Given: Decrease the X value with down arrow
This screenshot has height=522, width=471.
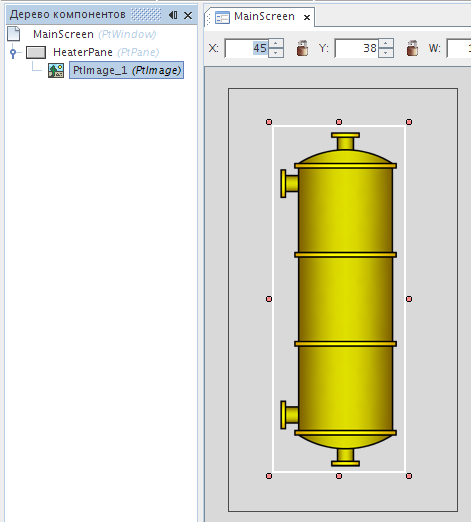Looking at the screenshot, I should (276, 53).
